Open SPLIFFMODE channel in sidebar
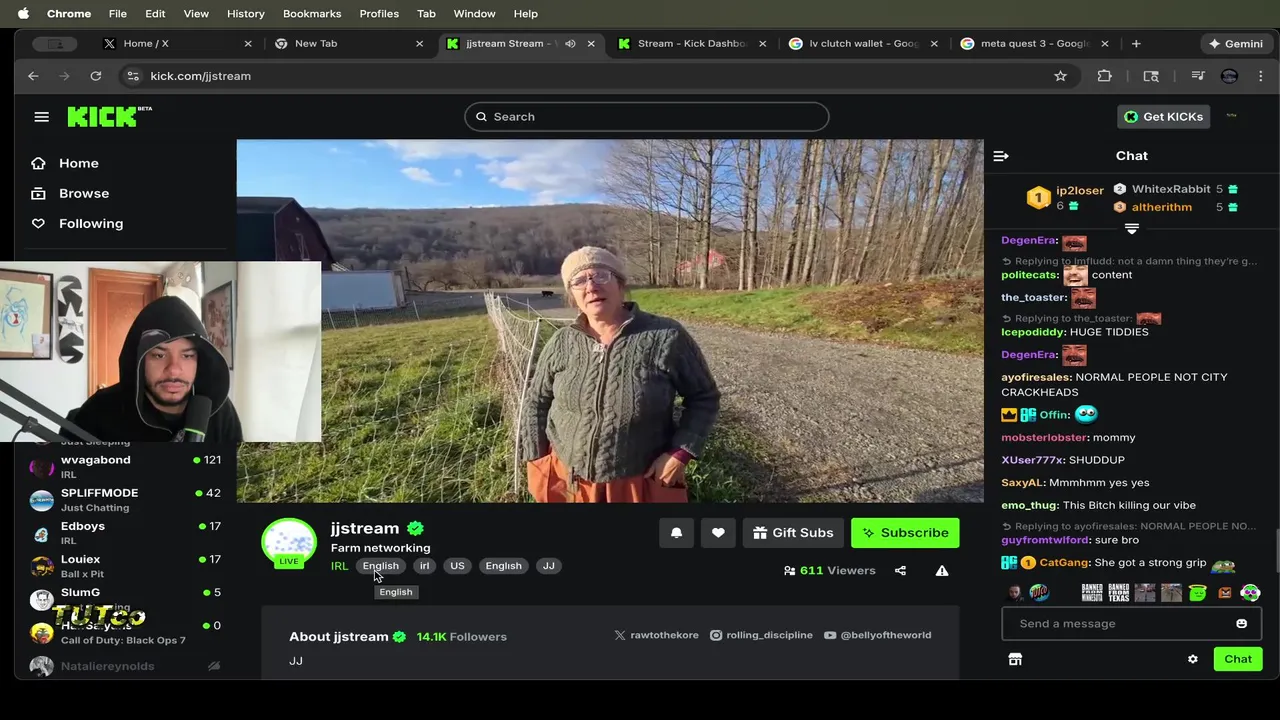Image resolution: width=1280 pixels, height=720 pixels. click(x=125, y=499)
